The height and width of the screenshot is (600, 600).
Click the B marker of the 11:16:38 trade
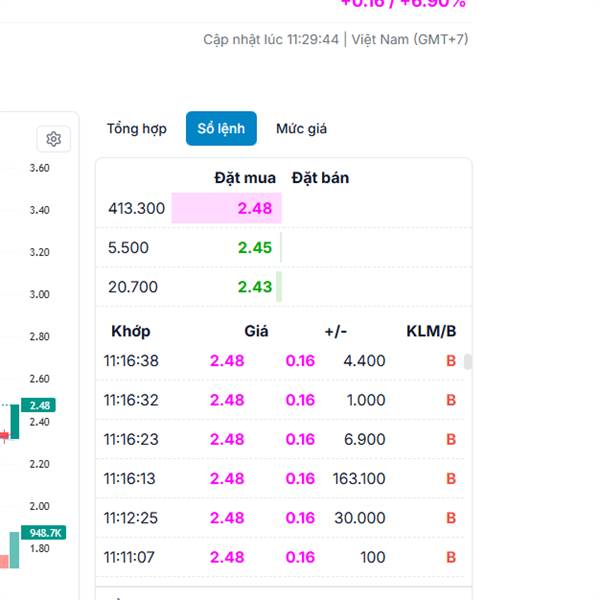pyautogui.click(x=450, y=361)
